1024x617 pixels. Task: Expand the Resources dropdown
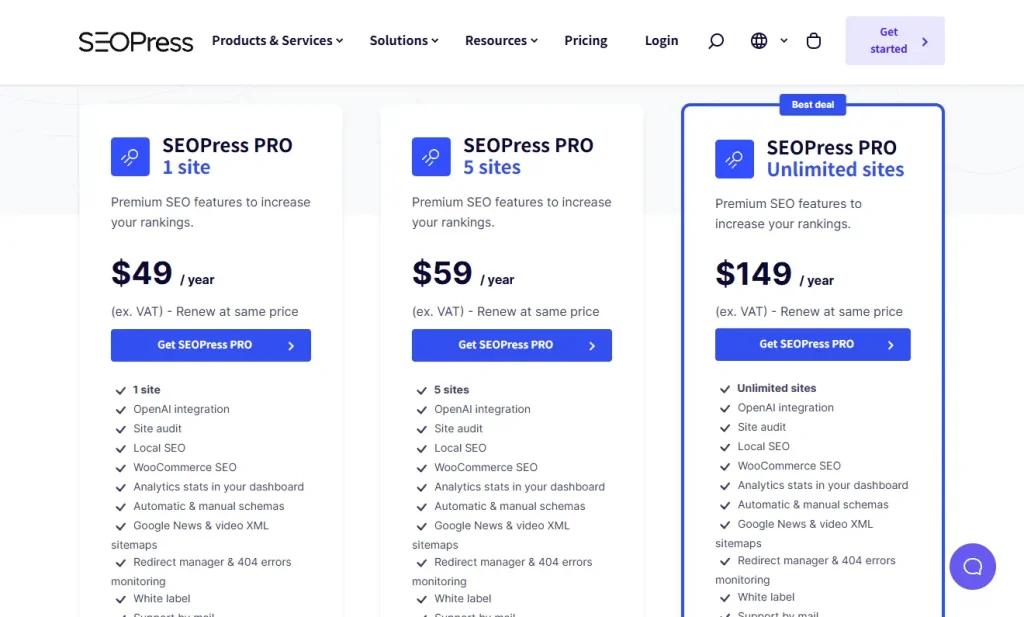pyautogui.click(x=501, y=41)
